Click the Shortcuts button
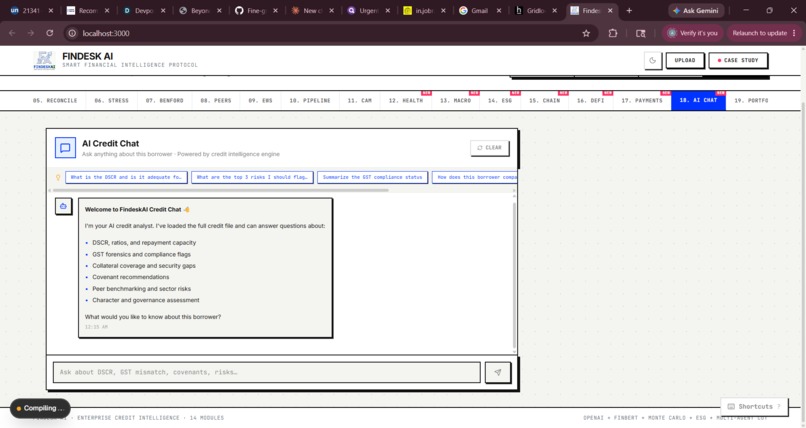 pos(754,406)
